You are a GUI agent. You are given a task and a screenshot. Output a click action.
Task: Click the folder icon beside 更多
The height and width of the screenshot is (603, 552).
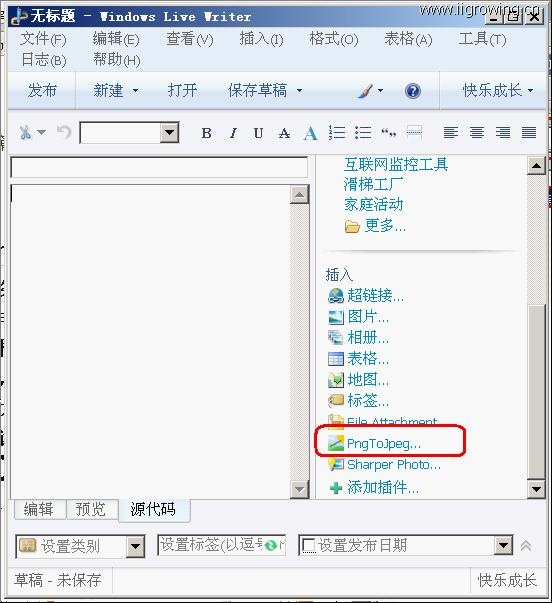[352, 227]
